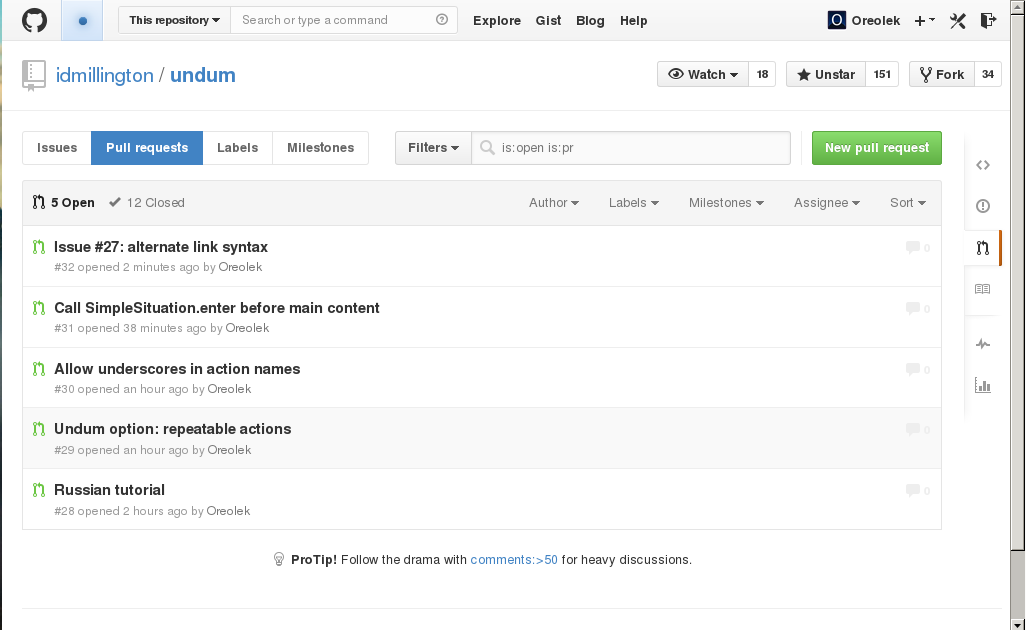Click the sign out icon
The height and width of the screenshot is (630, 1026).
(988, 20)
